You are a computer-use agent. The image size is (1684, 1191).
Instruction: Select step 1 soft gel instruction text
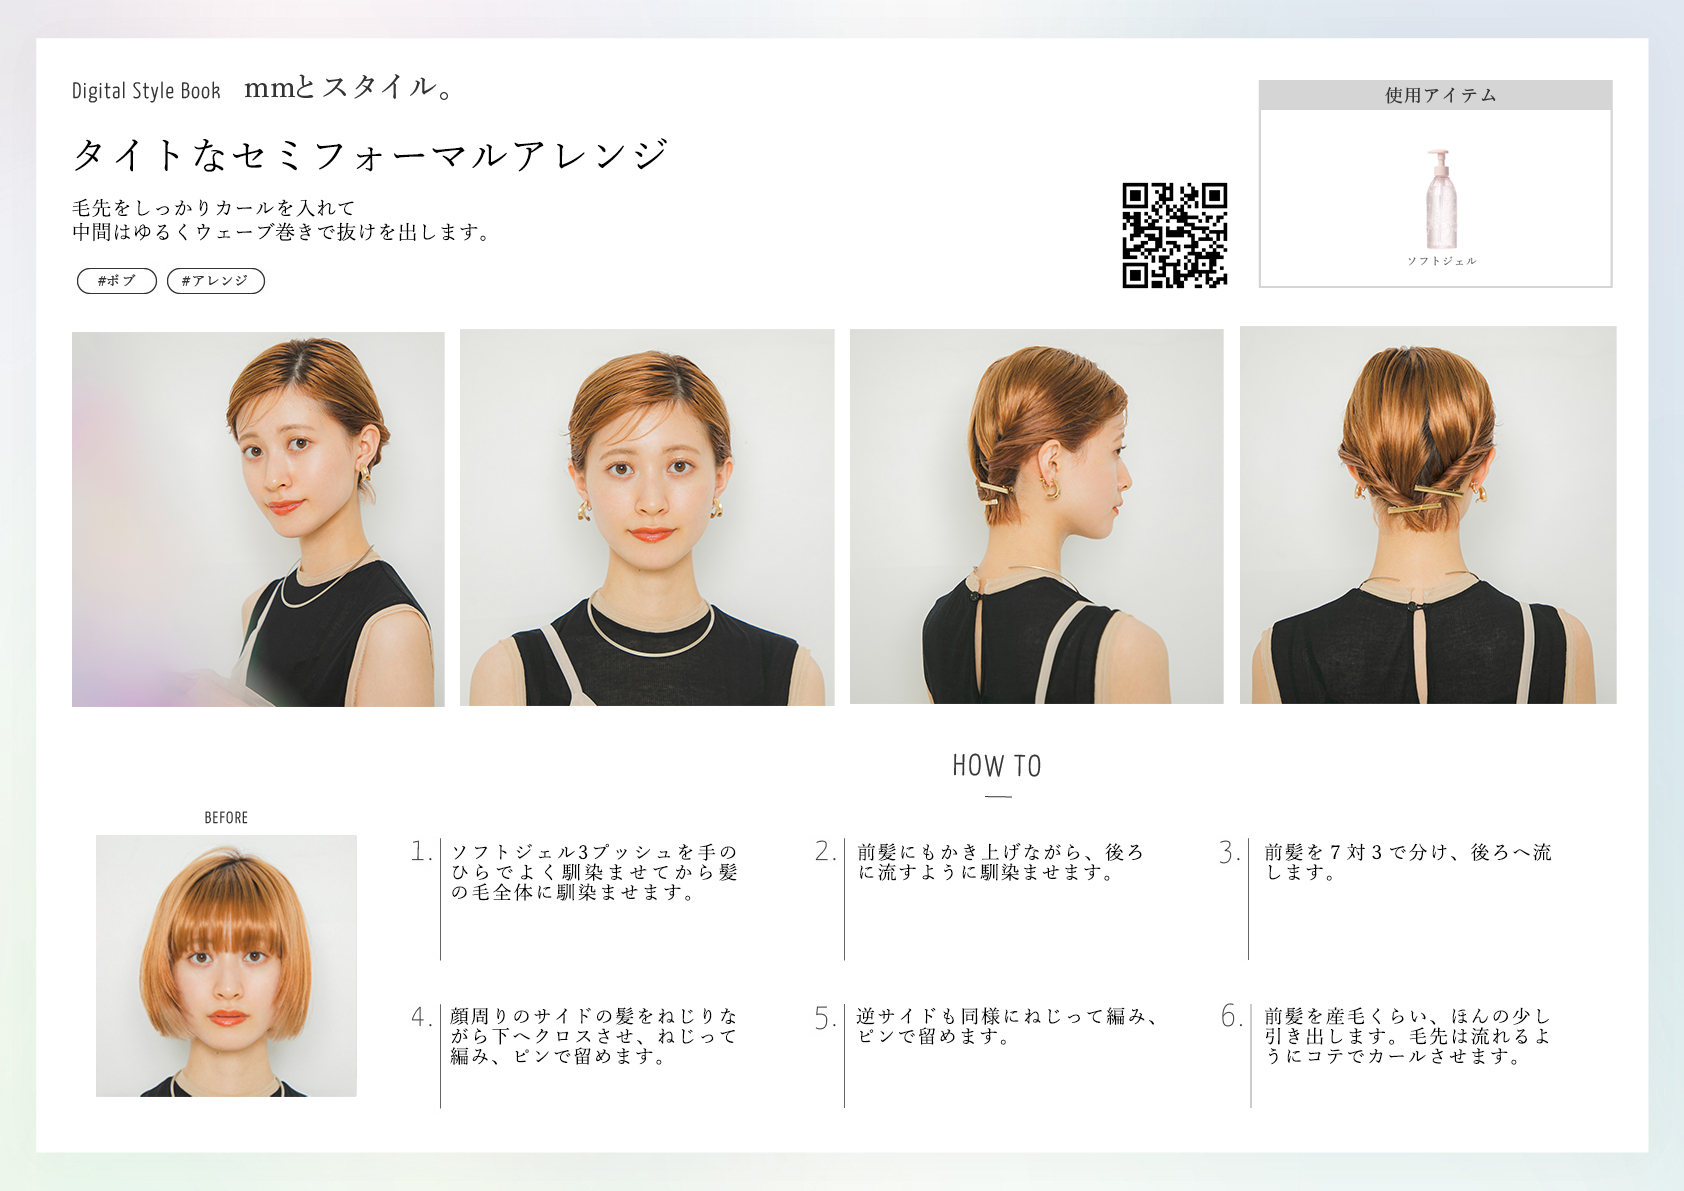tap(594, 872)
